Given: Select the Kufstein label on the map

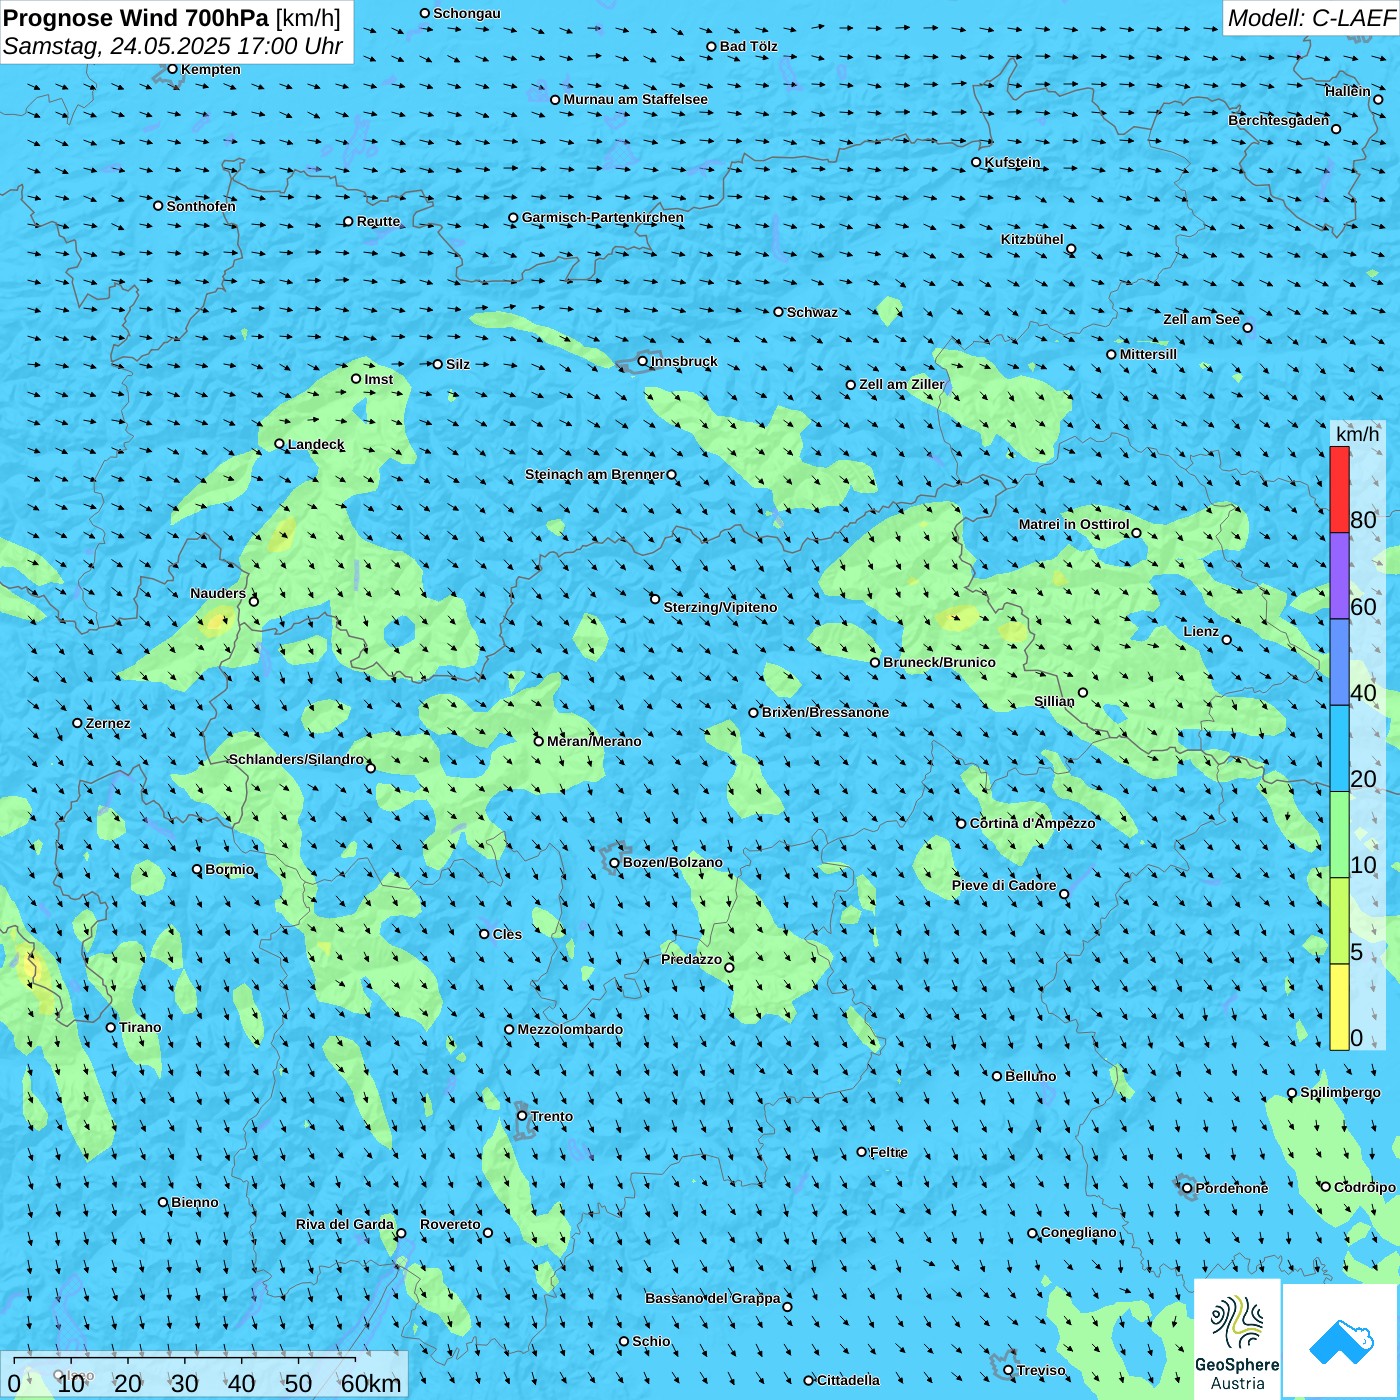Looking at the screenshot, I should pos(1012,162).
